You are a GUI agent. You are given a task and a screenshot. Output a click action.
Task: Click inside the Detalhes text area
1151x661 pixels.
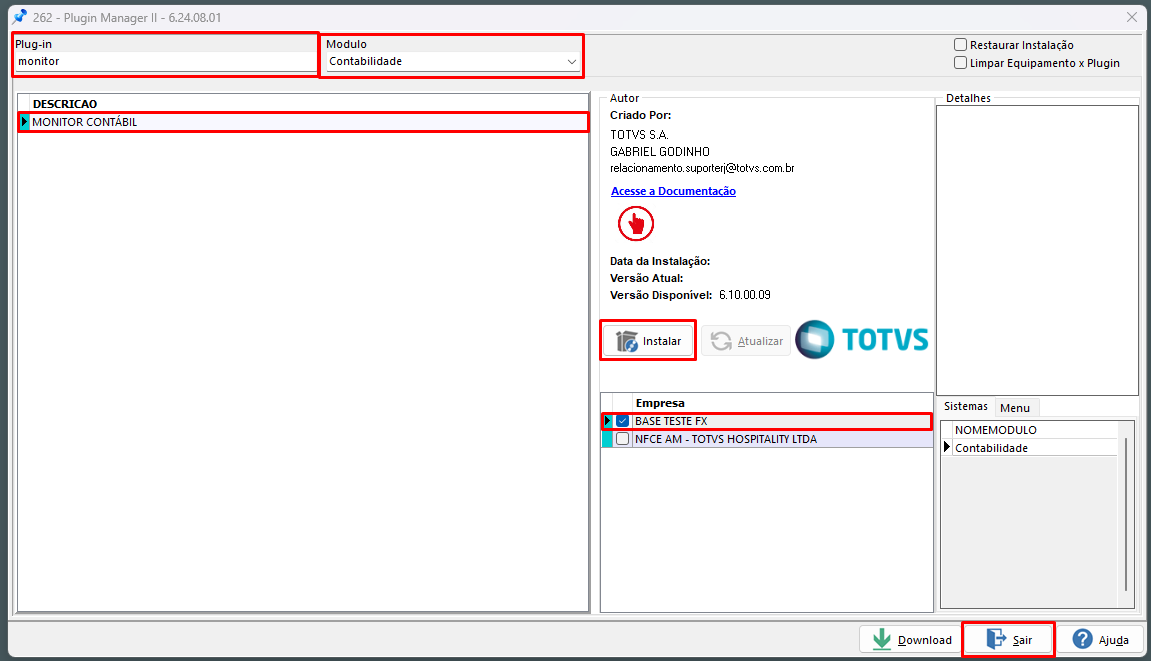[x=1037, y=250]
